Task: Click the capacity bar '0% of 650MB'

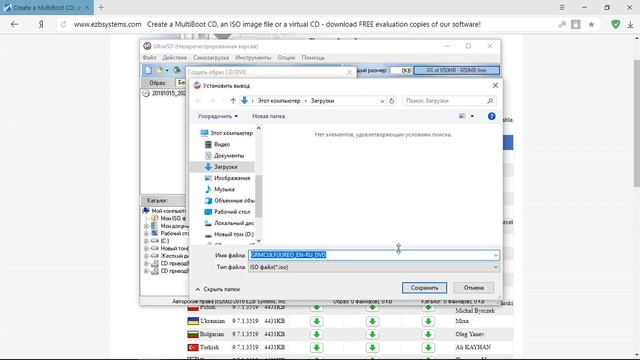Action: coord(456,71)
